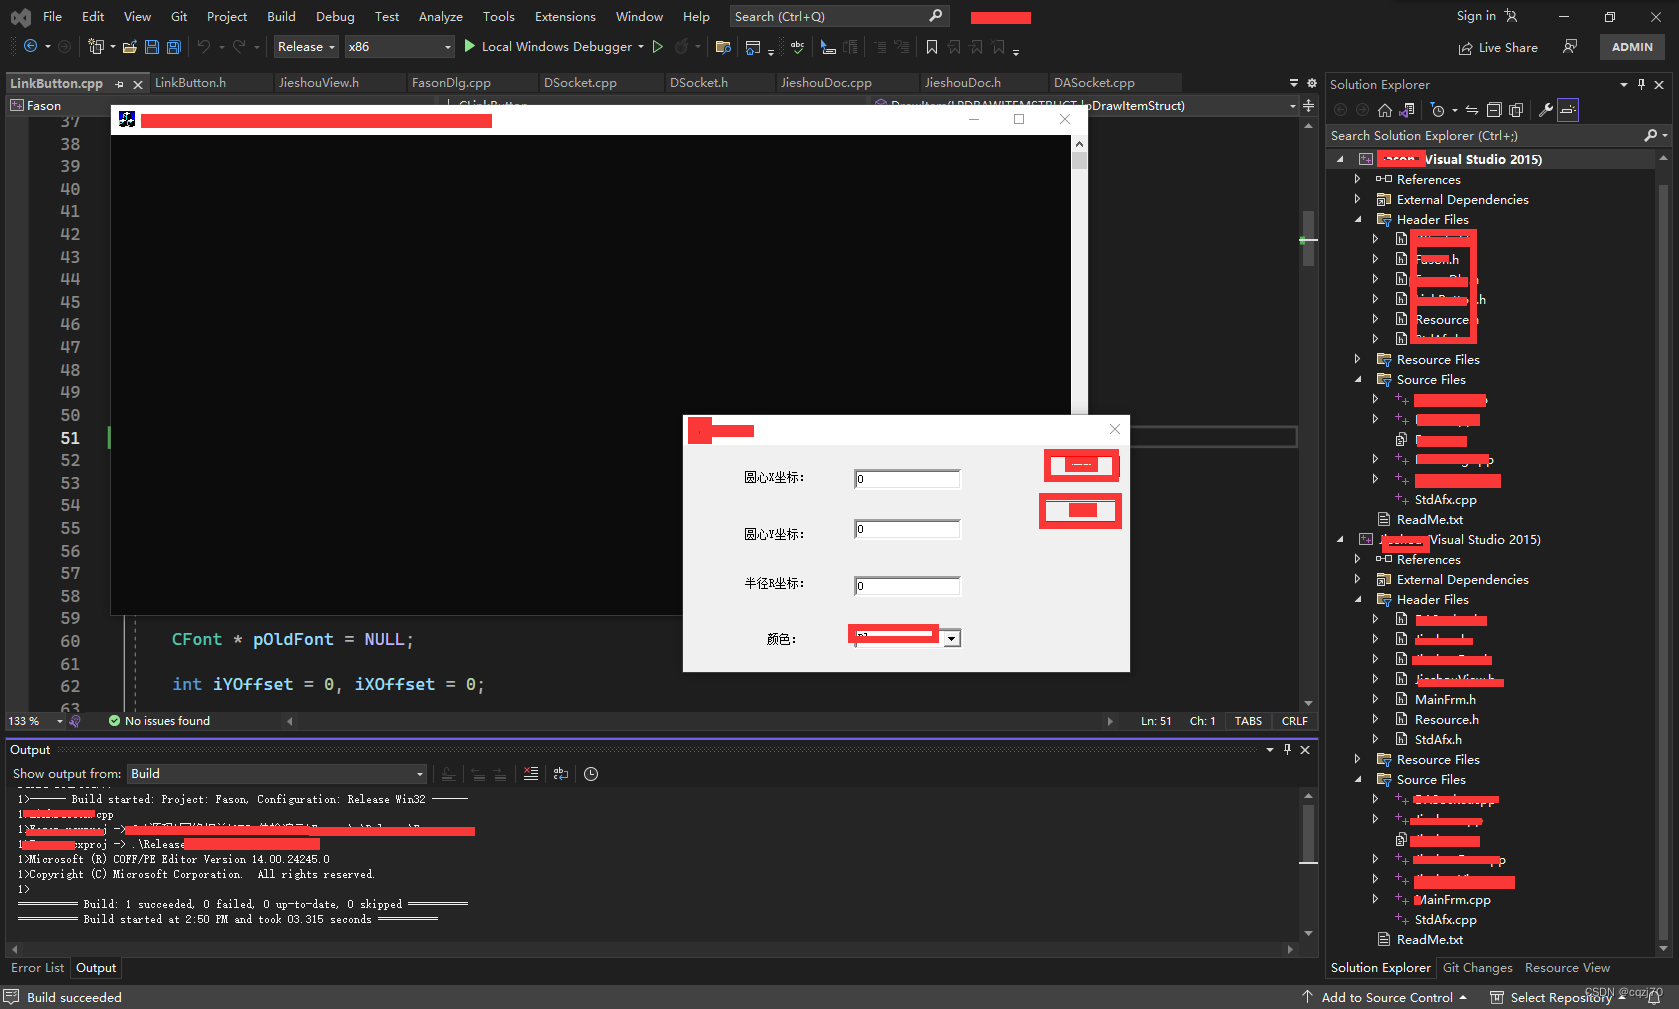
Task: Click Add to Source Control button
Action: pos(1385,997)
